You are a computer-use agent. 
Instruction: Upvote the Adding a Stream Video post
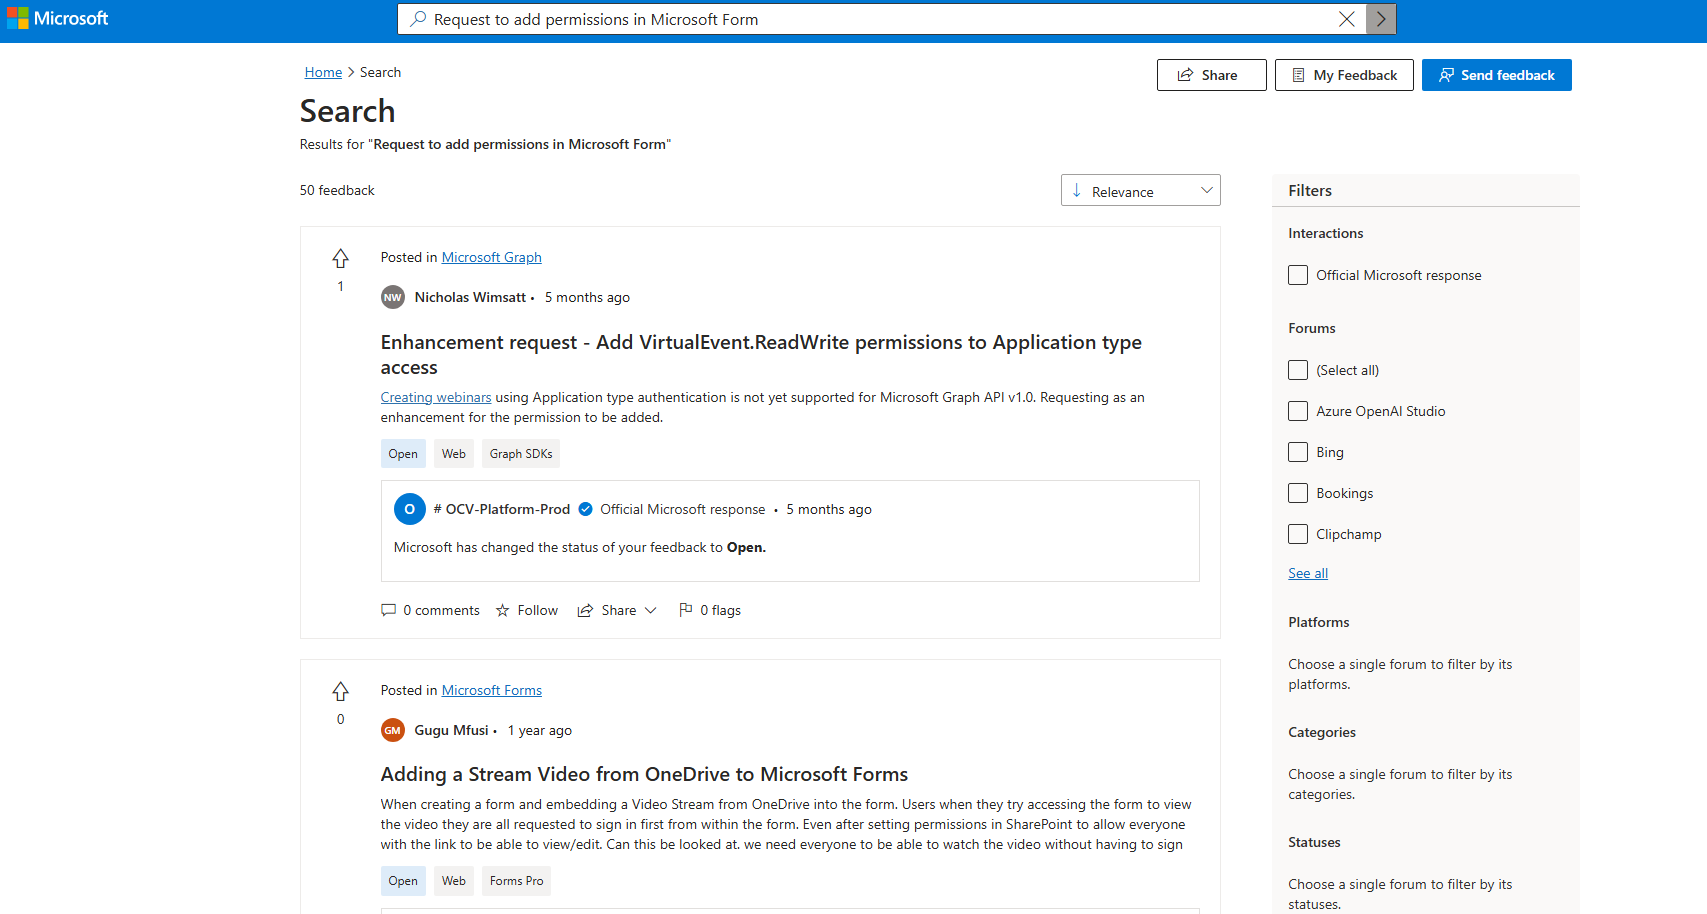pyautogui.click(x=340, y=692)
